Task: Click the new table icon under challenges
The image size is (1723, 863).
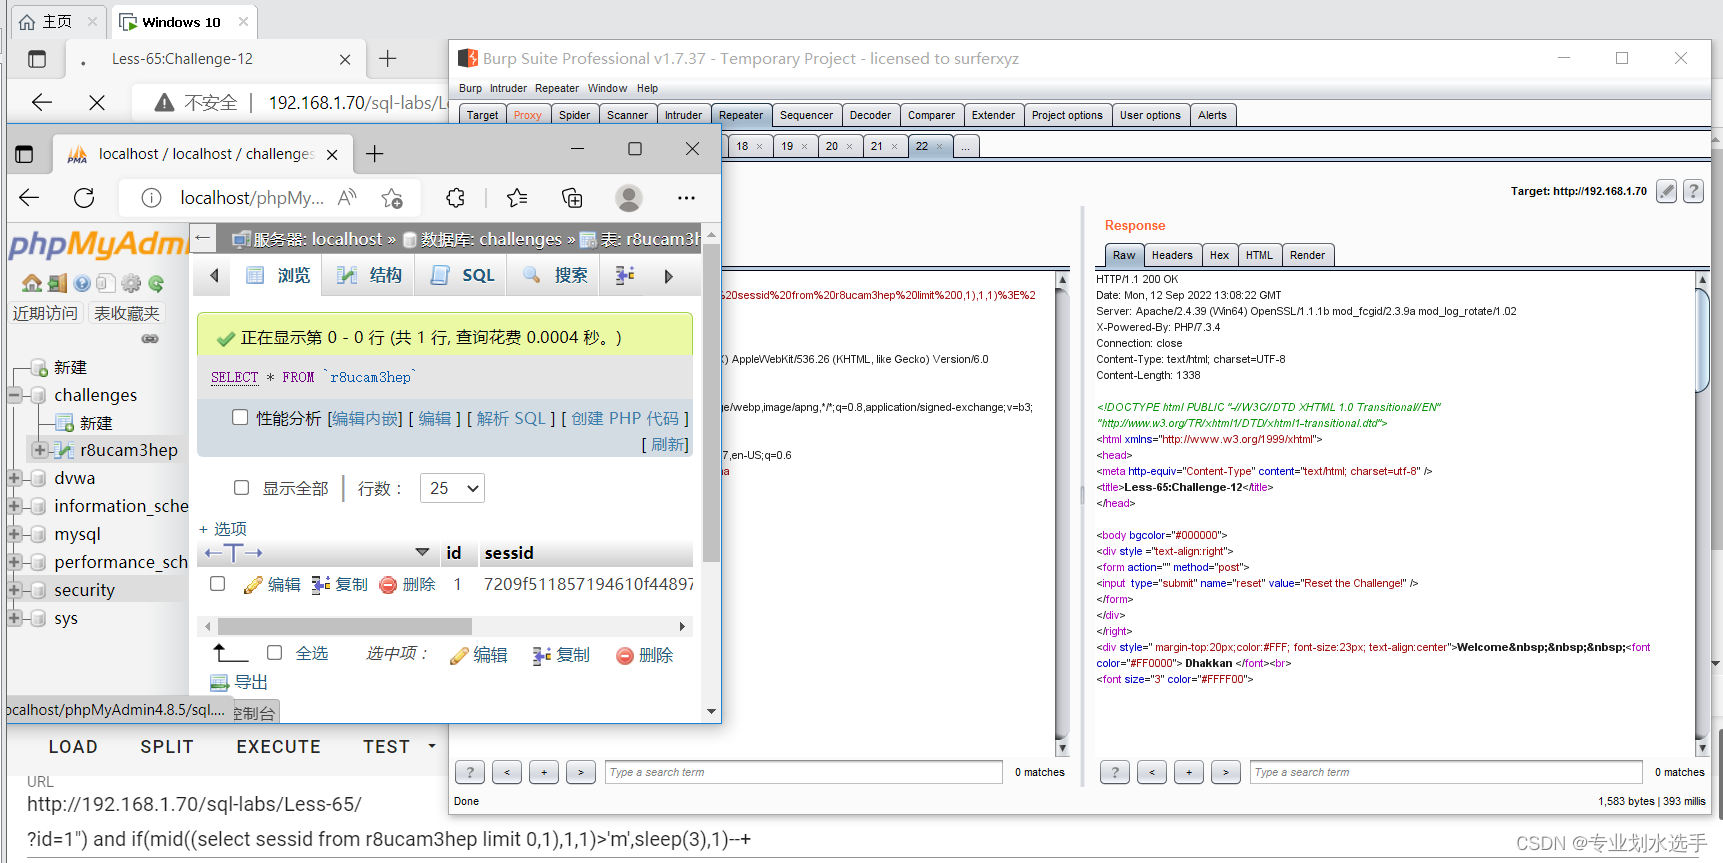Action: (x=64, y=423)
